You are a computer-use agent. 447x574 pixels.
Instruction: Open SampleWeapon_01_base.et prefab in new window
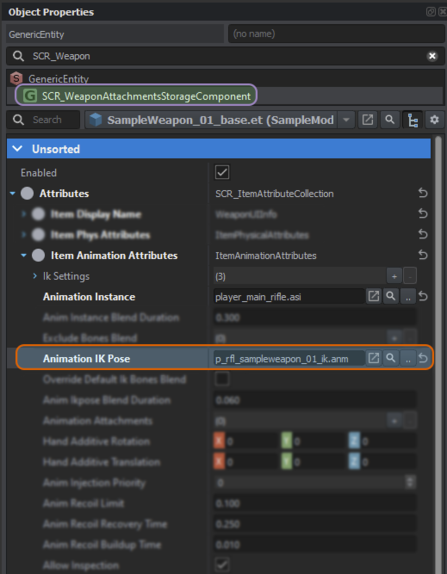tap(368, 120)
